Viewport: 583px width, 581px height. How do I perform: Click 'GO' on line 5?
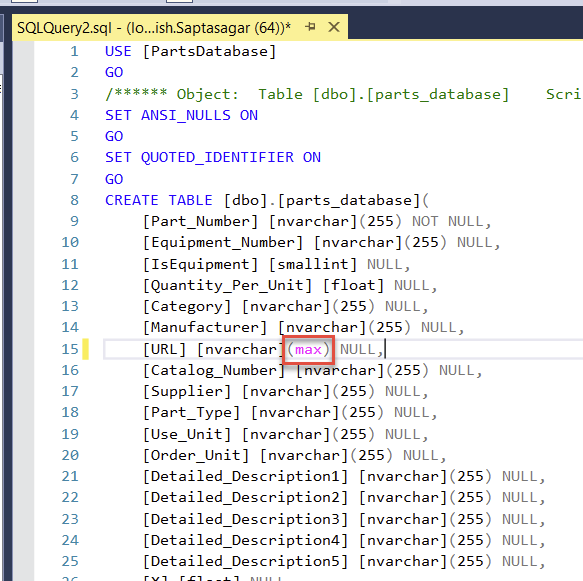(114, 136)
